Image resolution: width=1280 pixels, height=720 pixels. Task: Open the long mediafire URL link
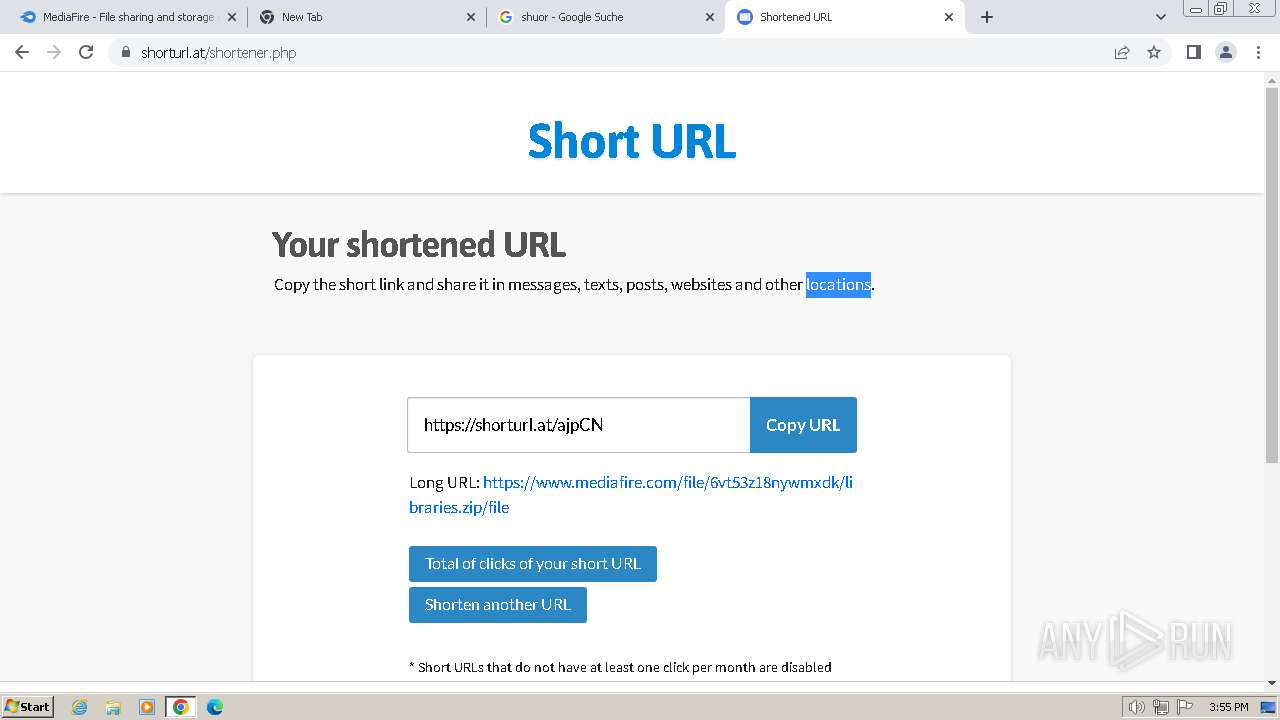tap(631, 495)
